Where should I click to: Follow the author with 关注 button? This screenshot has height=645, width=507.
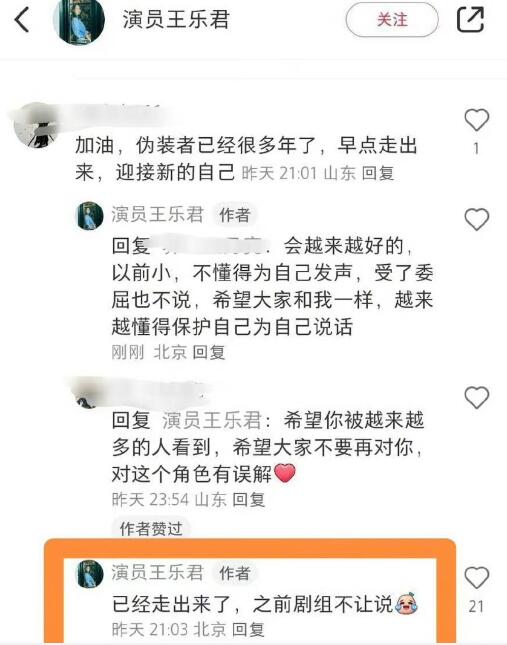[x=392, y=20]
